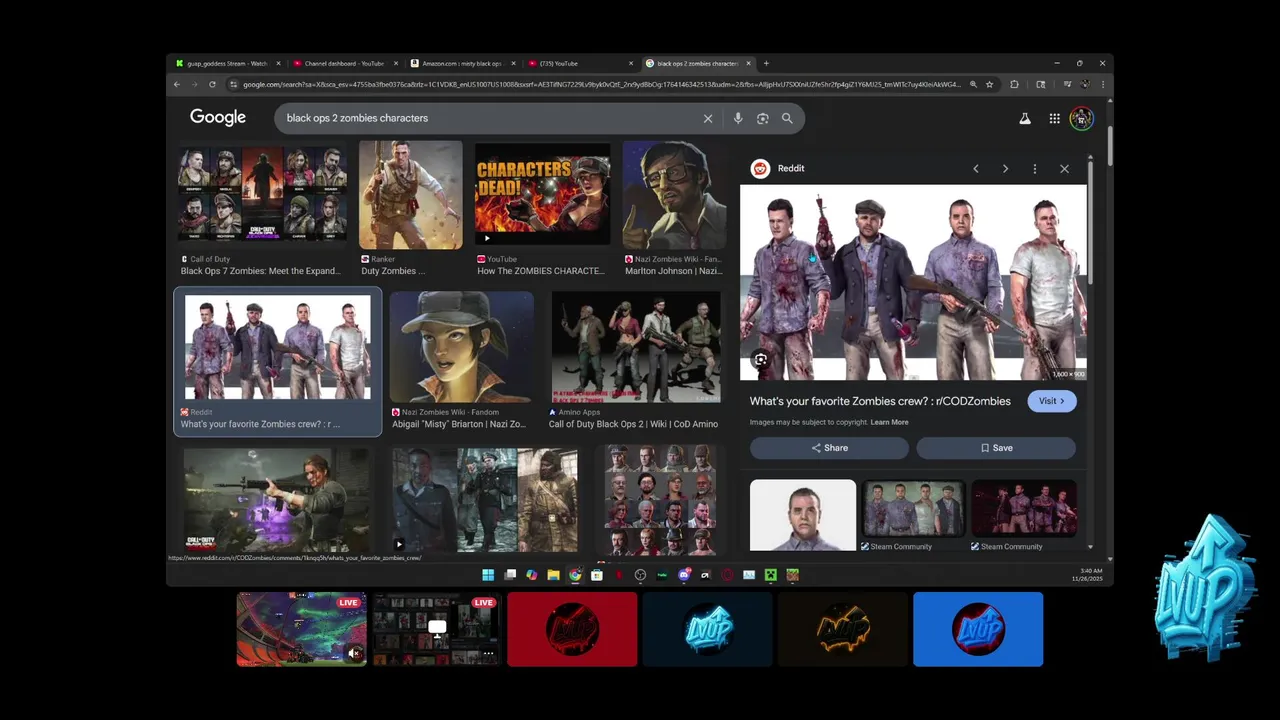Open the Windows Start menu
The height and width of the screenshot is (720, 1280).
tap(488, 575)
